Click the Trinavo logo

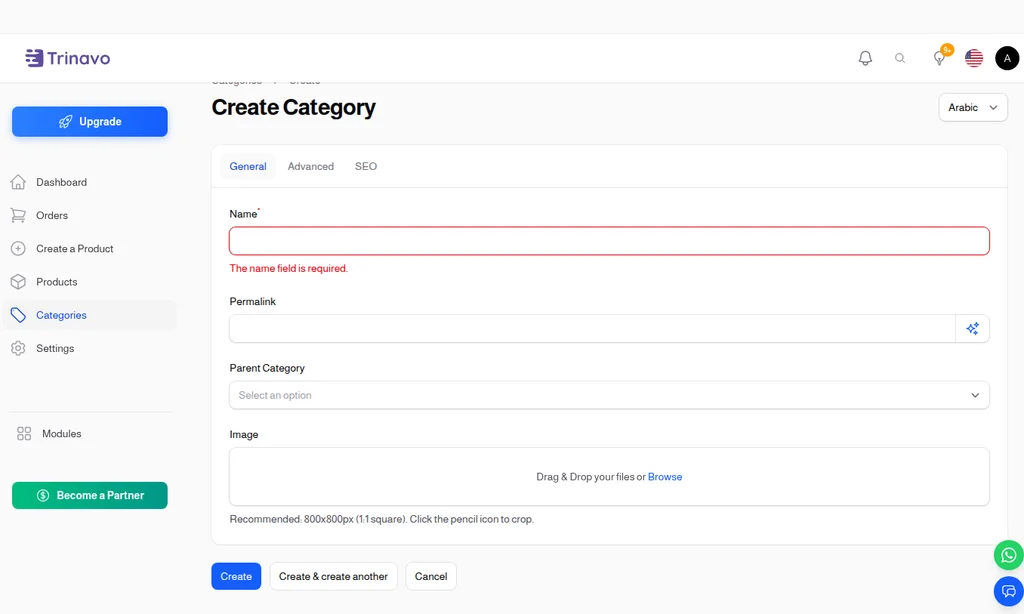click(x=68, y=58)
